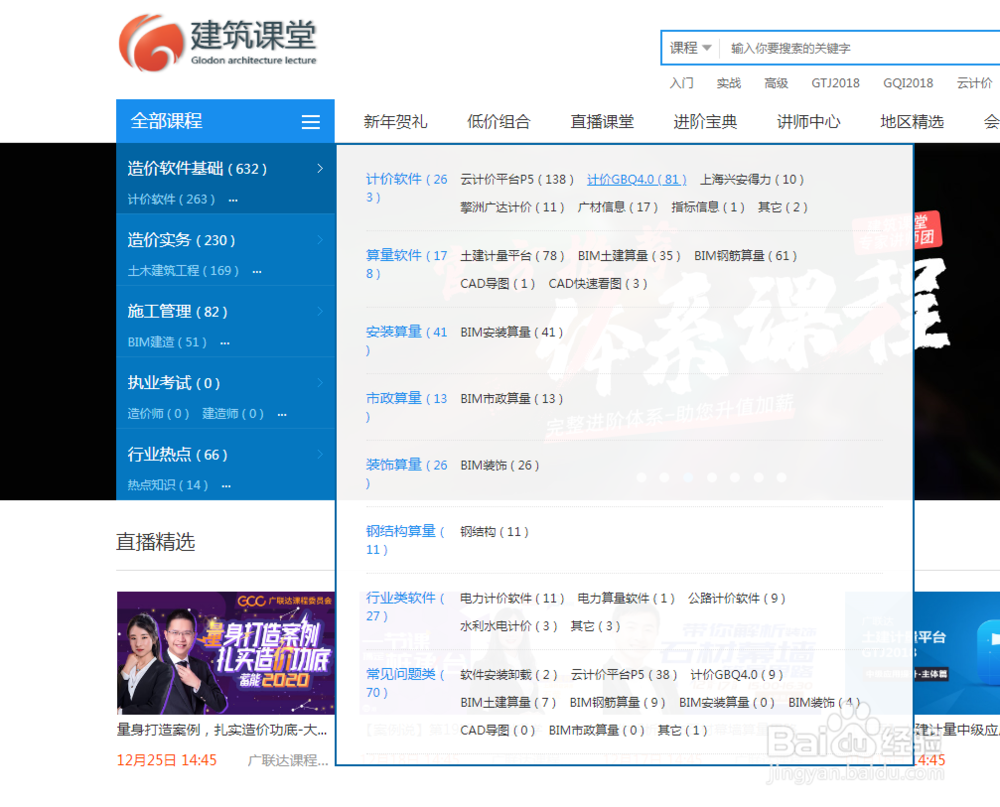This screenshot has width=1000, height=807.
Task: Select 软件安装卸载 (2) subcategory
Action: point(508,674)
